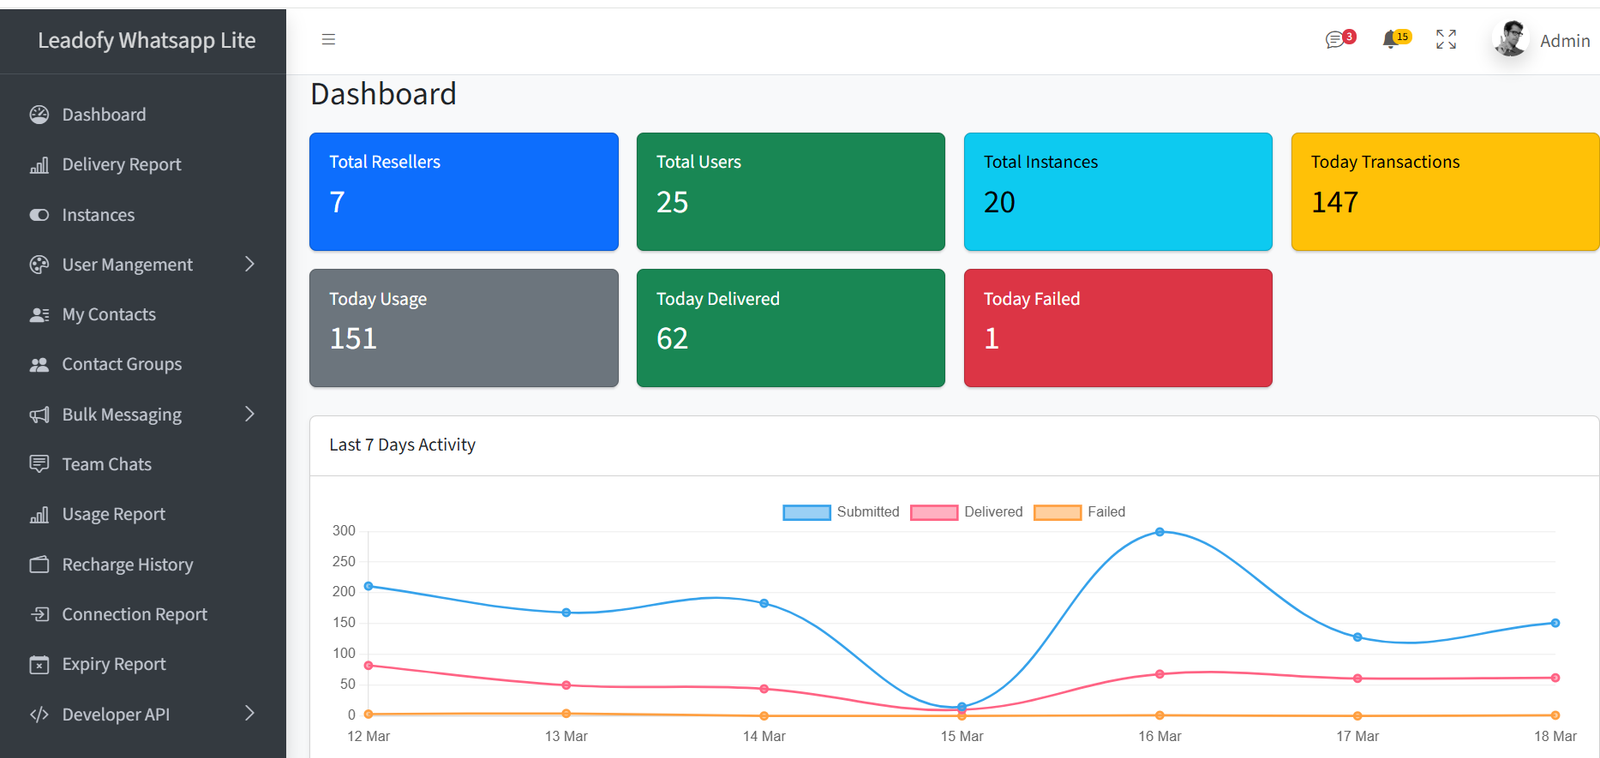The image size is (1600, 758).
Task: Open Team Chats page
Action: tap(143, 464)
